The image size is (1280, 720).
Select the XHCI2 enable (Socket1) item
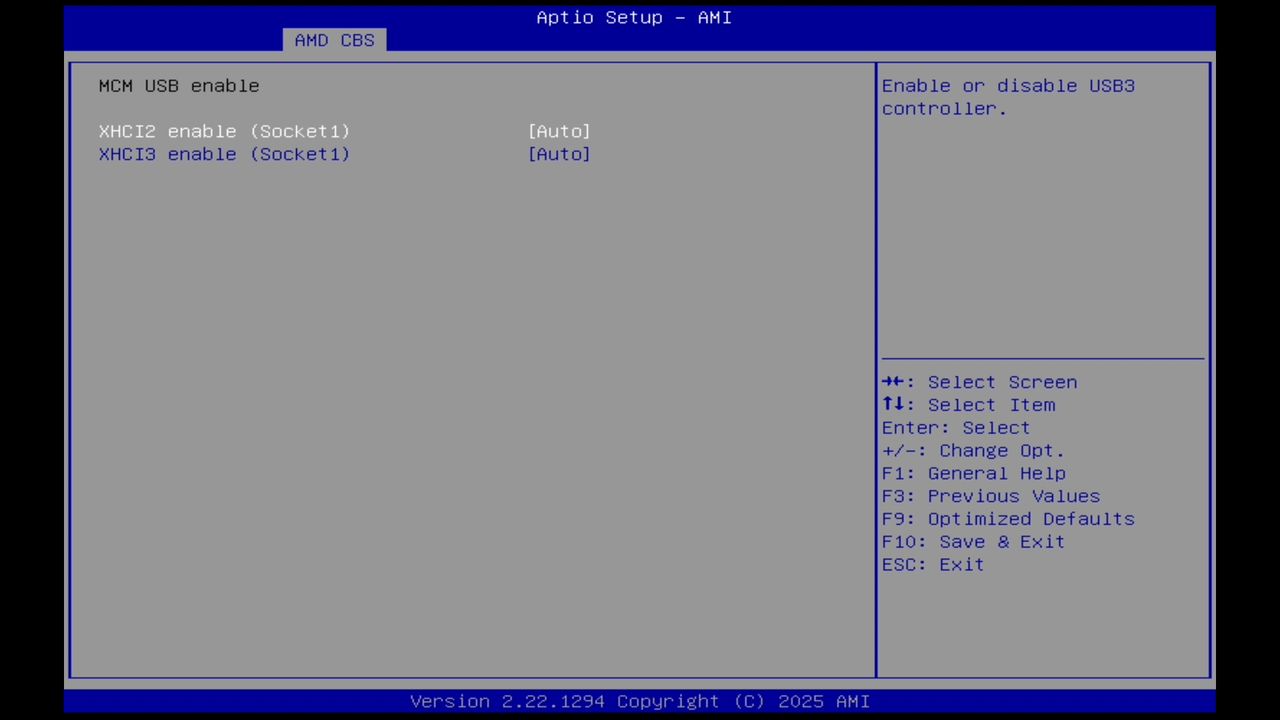click(x=224, y=131)
